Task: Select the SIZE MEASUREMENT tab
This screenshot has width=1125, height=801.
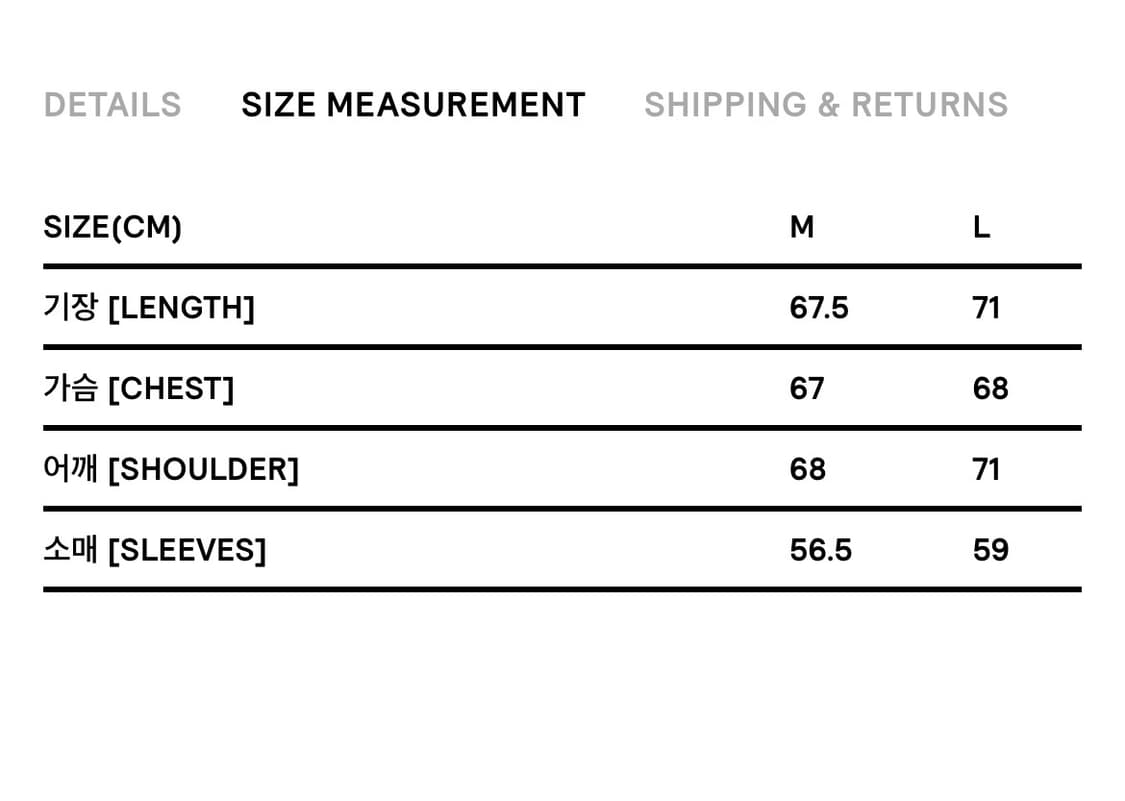Action: [413, 105]
